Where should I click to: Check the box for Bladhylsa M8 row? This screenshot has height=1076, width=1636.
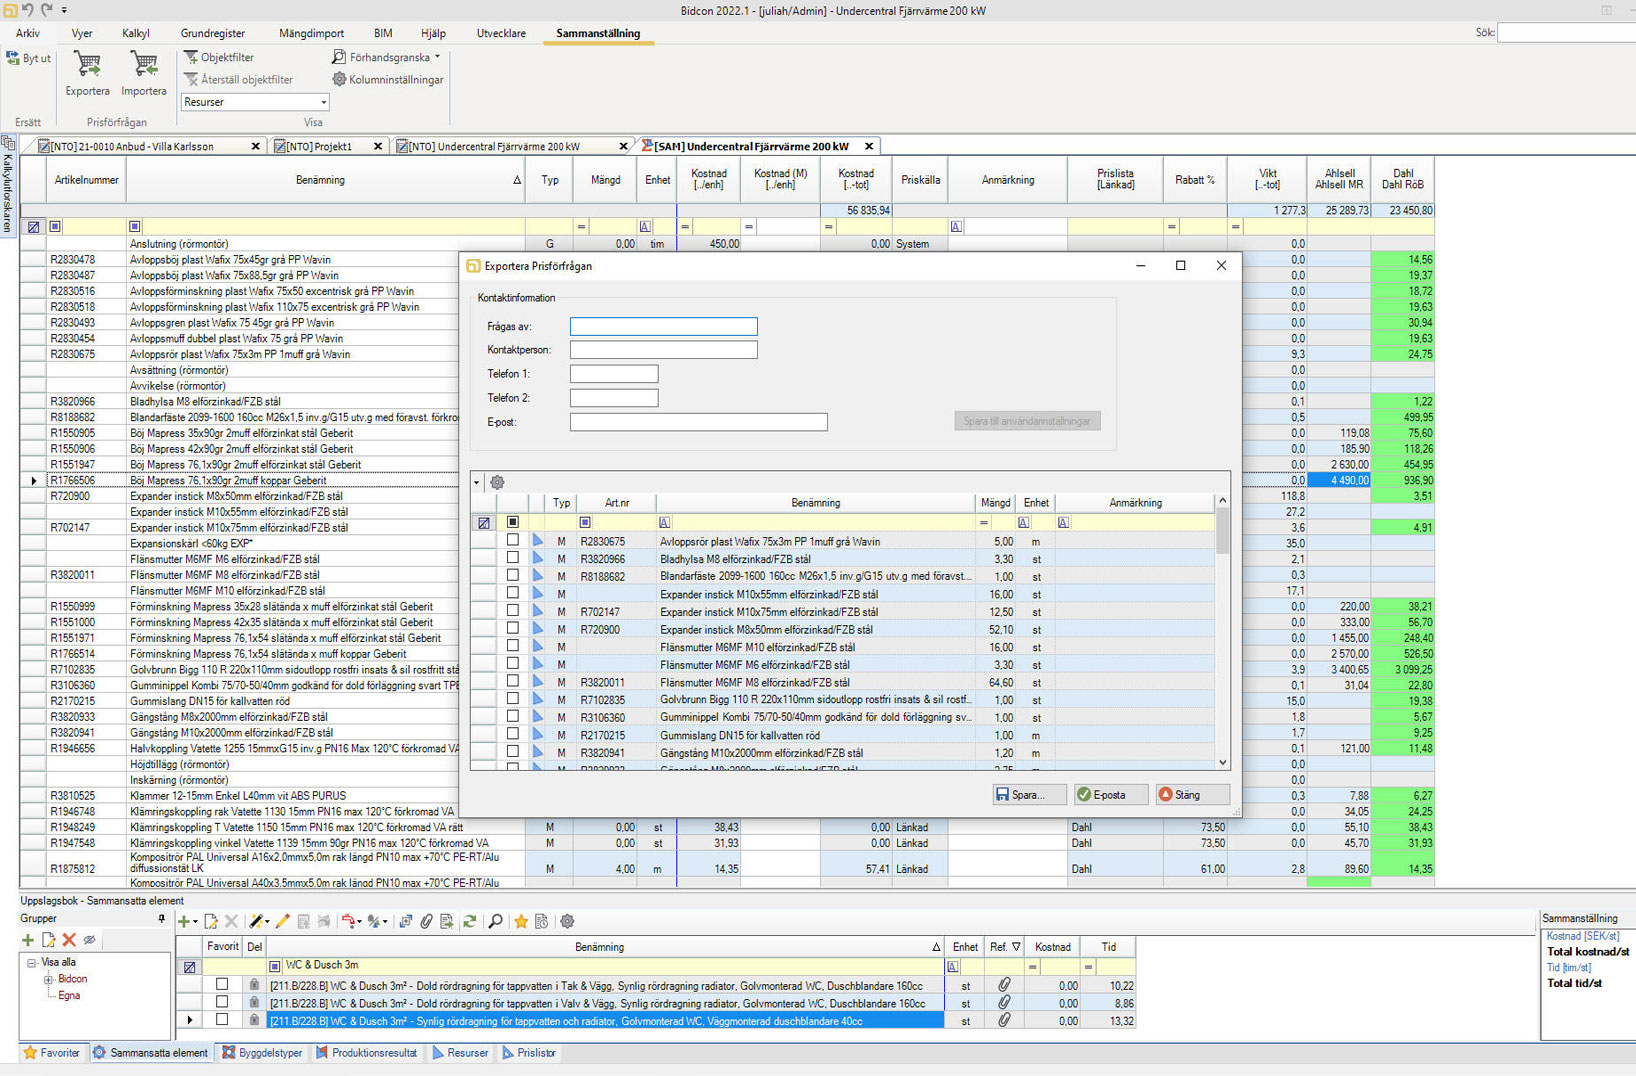[x=513, y=558]
